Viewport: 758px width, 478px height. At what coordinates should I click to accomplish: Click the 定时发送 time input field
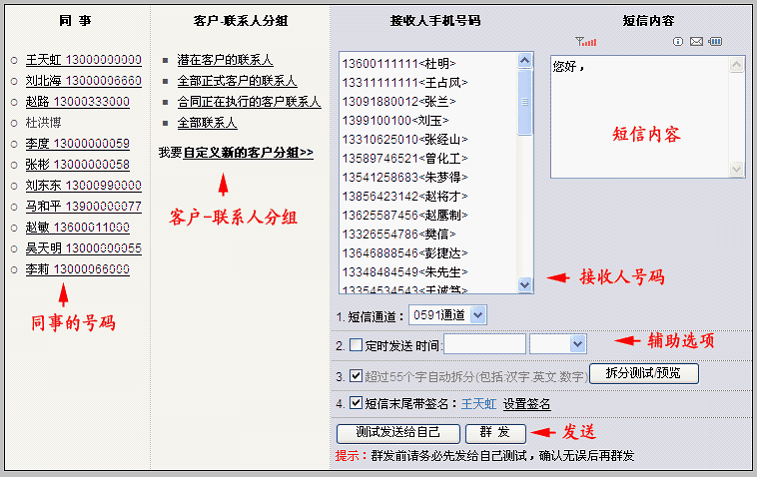484,344
